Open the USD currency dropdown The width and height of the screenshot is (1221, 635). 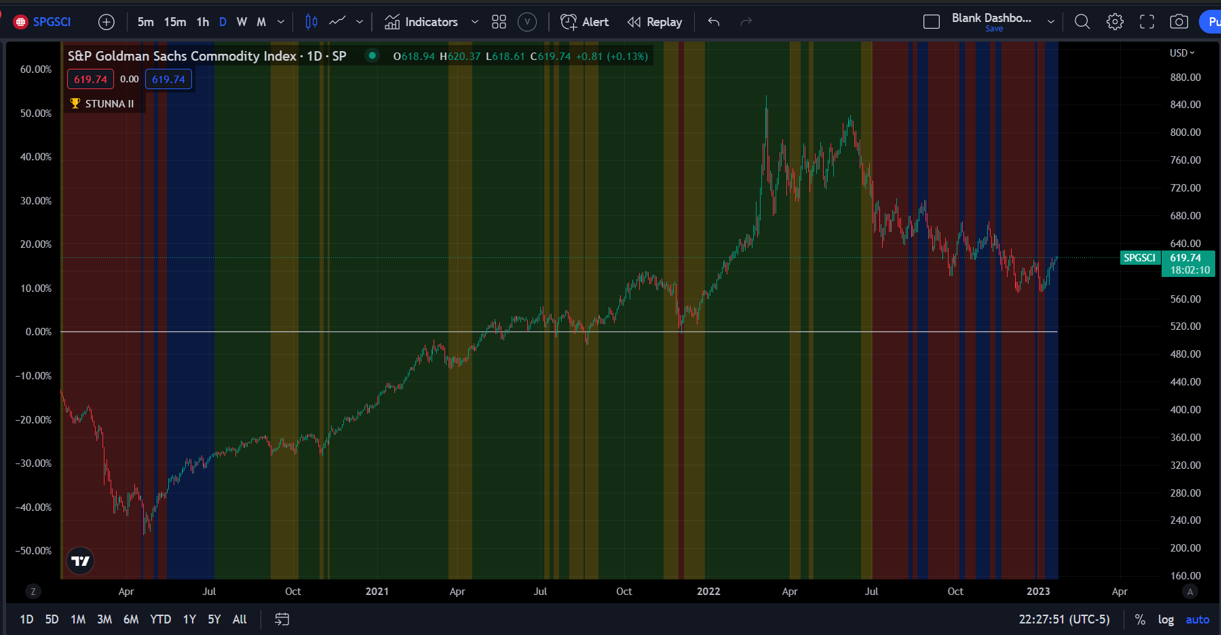tap(1182, 53)
